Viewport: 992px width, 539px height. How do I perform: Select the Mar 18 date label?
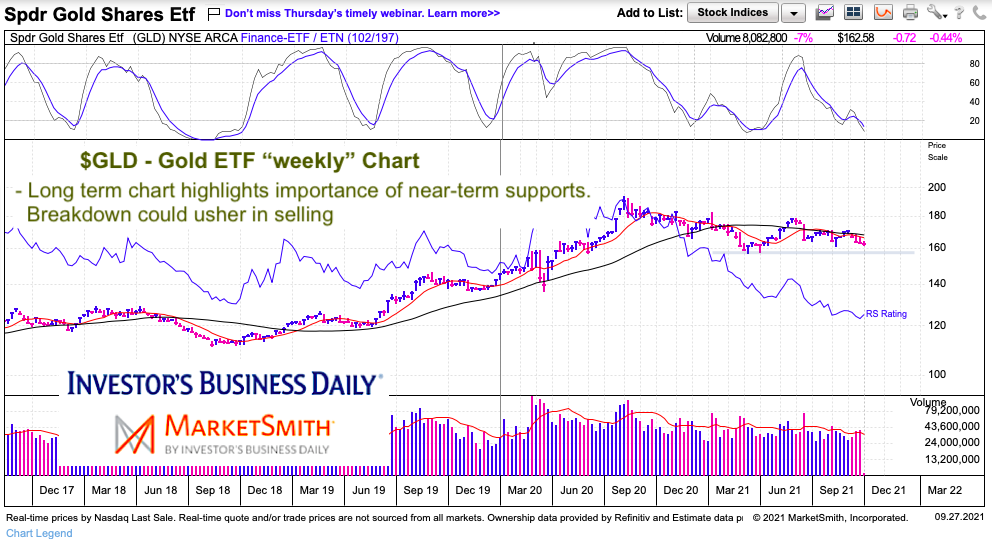[109, 490]
